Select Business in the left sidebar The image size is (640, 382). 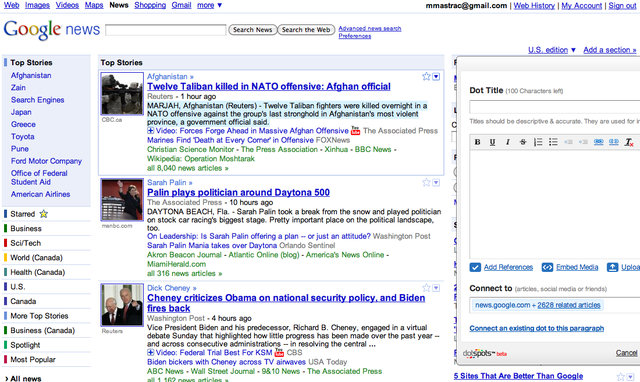(x=26, y=229)
